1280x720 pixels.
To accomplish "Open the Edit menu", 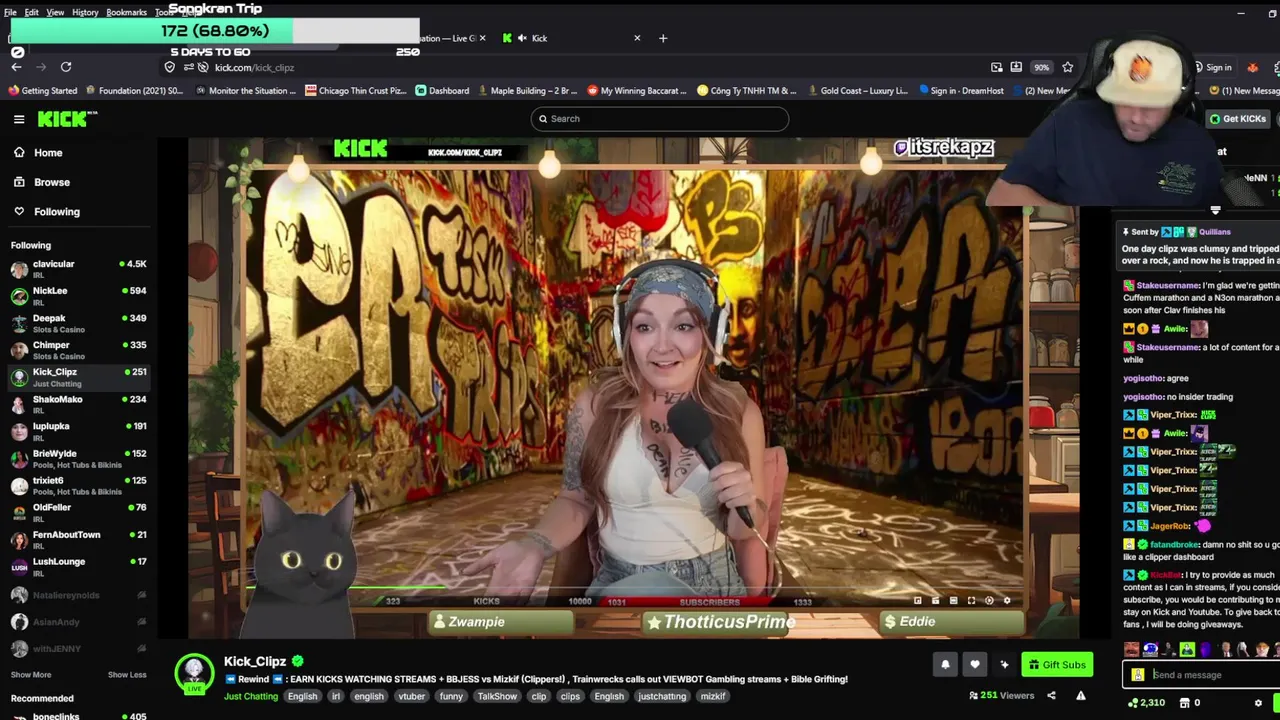I will click(31, 12).
